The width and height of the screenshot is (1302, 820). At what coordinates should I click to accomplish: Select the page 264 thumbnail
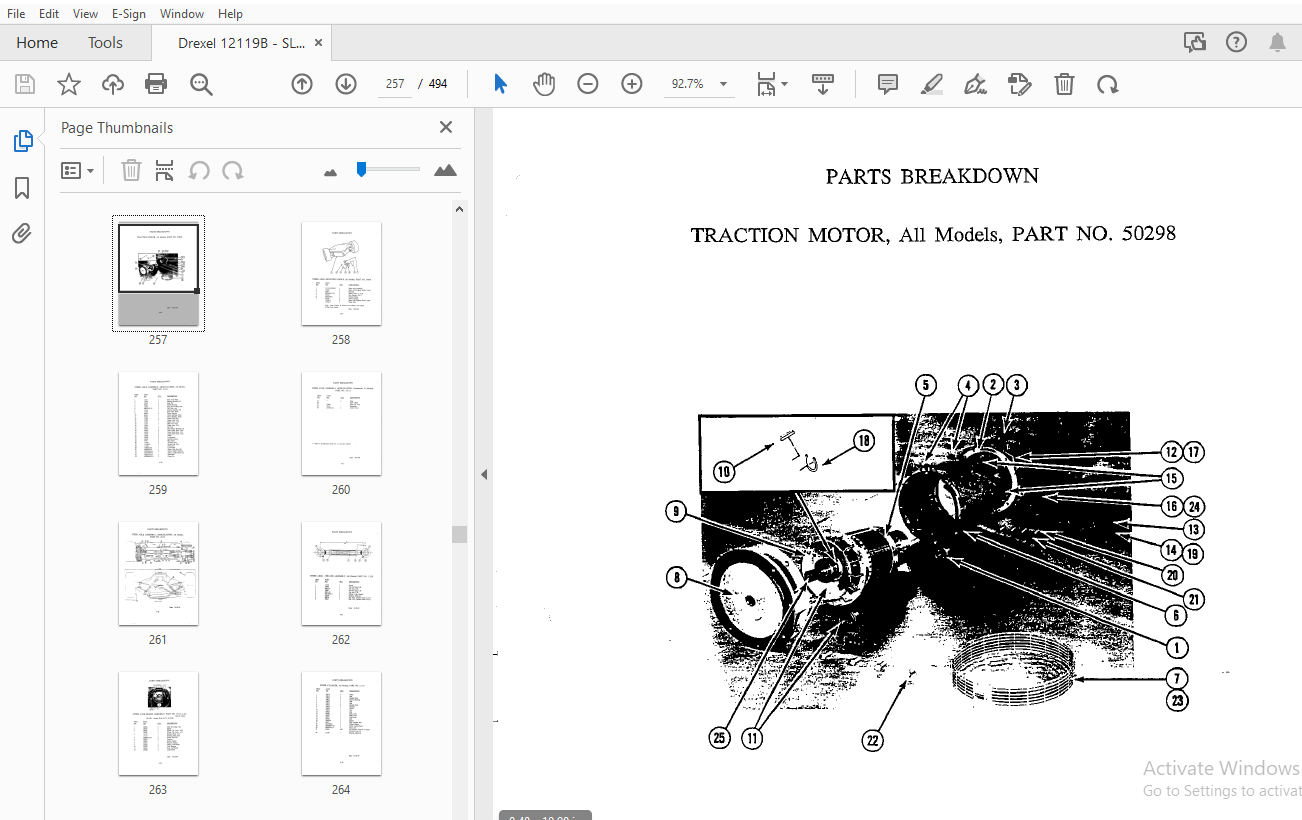click(x=341, y=723)
